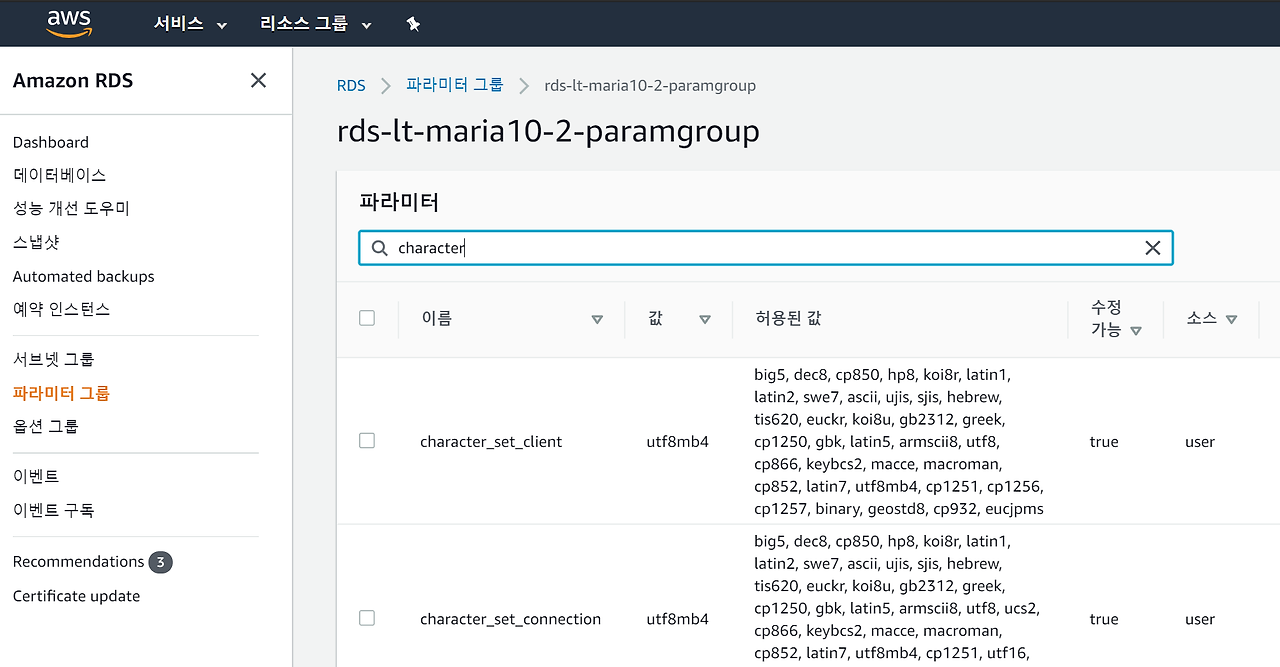Click the search magnifier icon
1280x667 pixels.
(379, 248)
